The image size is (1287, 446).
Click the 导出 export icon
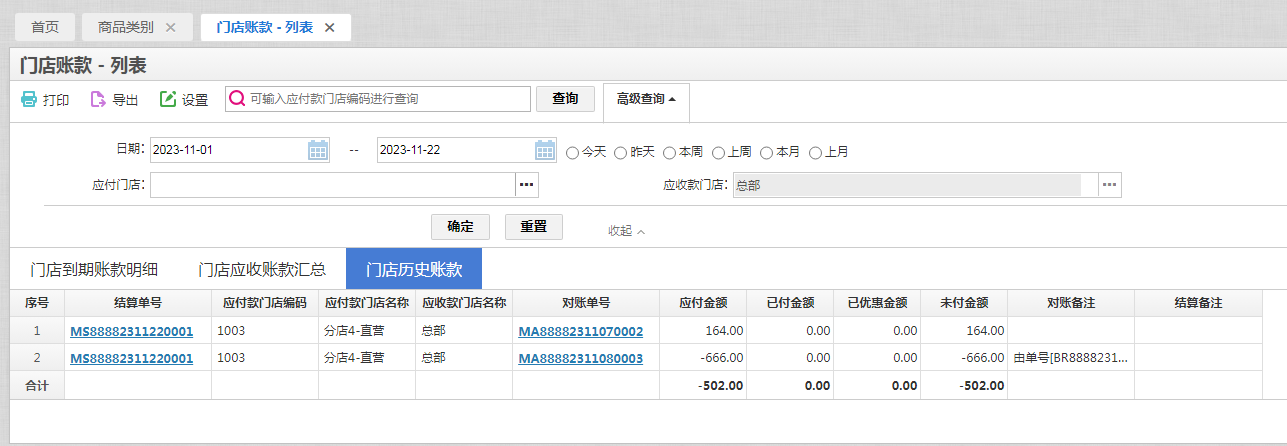pos(98,99)
